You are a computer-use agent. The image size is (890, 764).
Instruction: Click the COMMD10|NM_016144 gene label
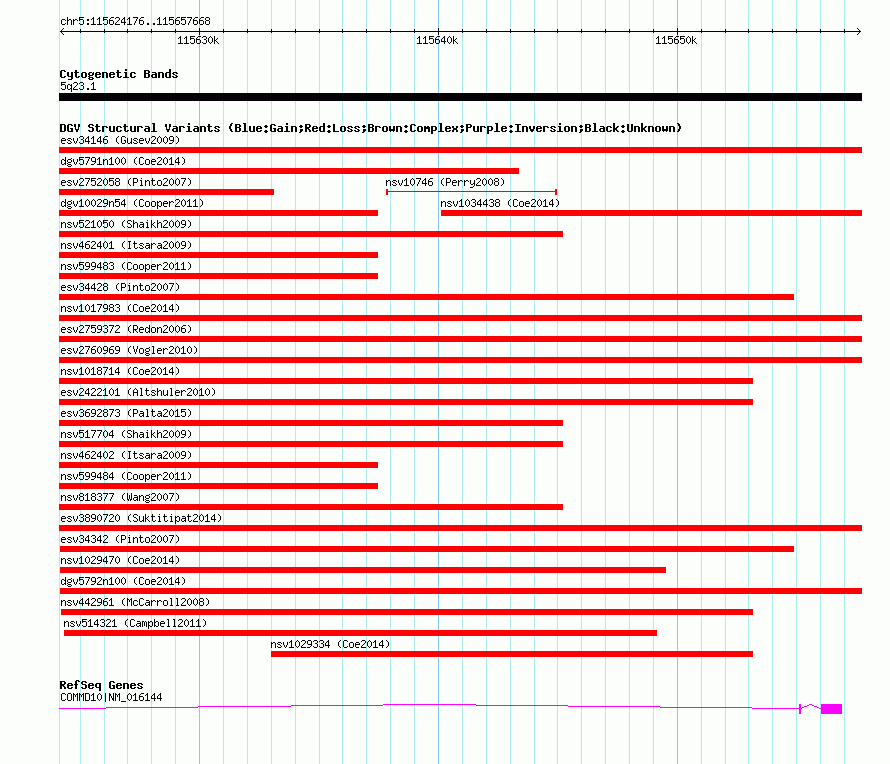pos(111,697)
